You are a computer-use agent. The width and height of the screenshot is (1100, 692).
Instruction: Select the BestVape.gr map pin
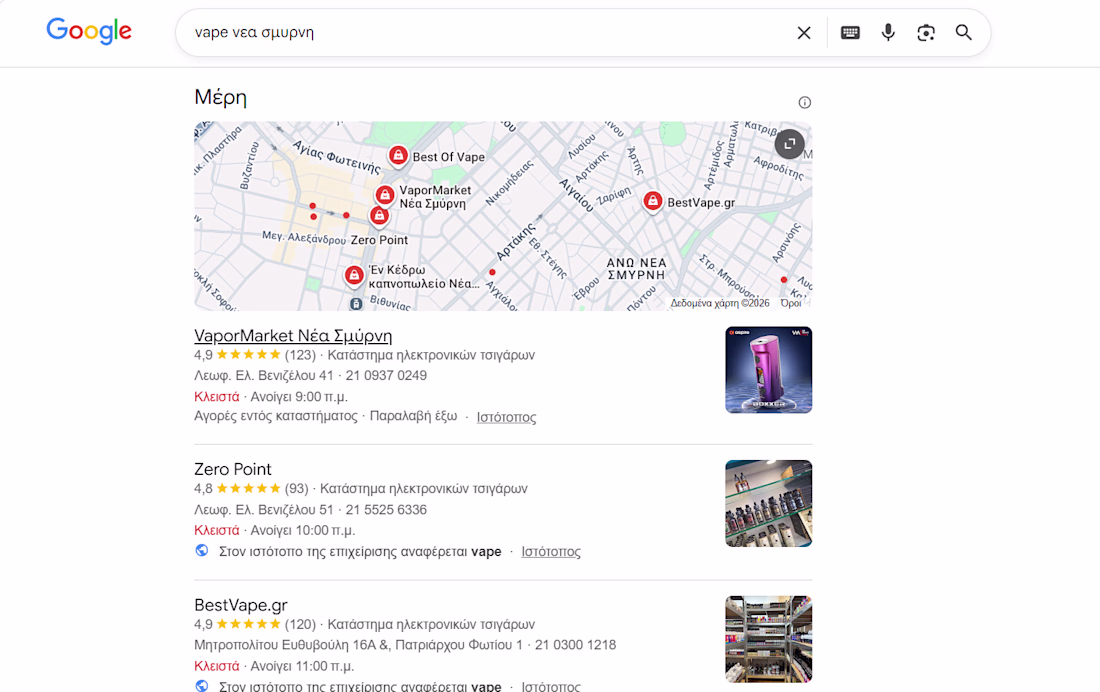tap(653, 201)
